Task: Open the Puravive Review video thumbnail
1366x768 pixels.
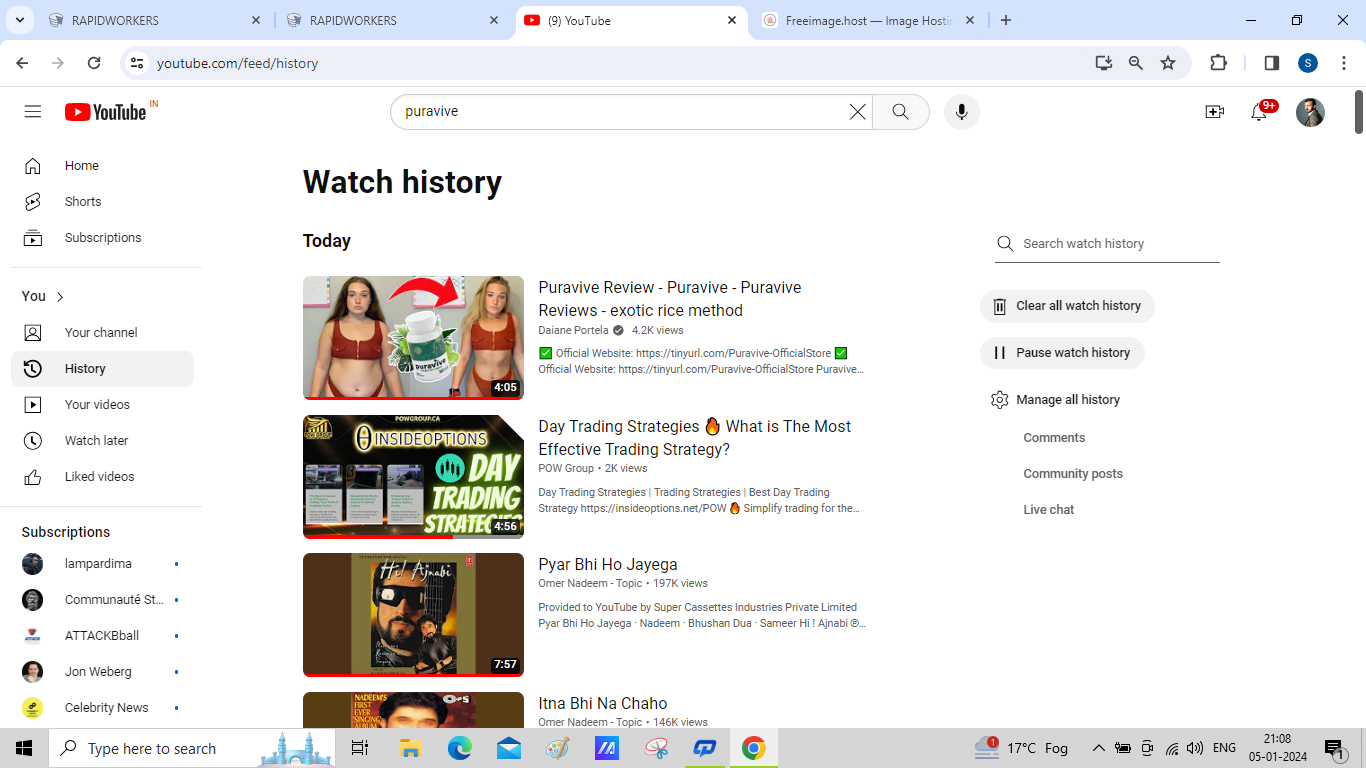Action: coord(413,338)
